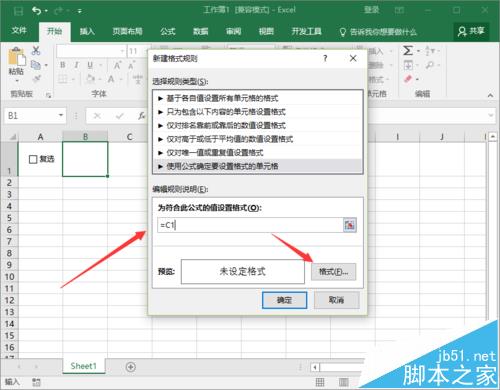Open the AutoSum dropdown arrow
The height and width of the screenshot is (390, 500).
tap(418, 51)
